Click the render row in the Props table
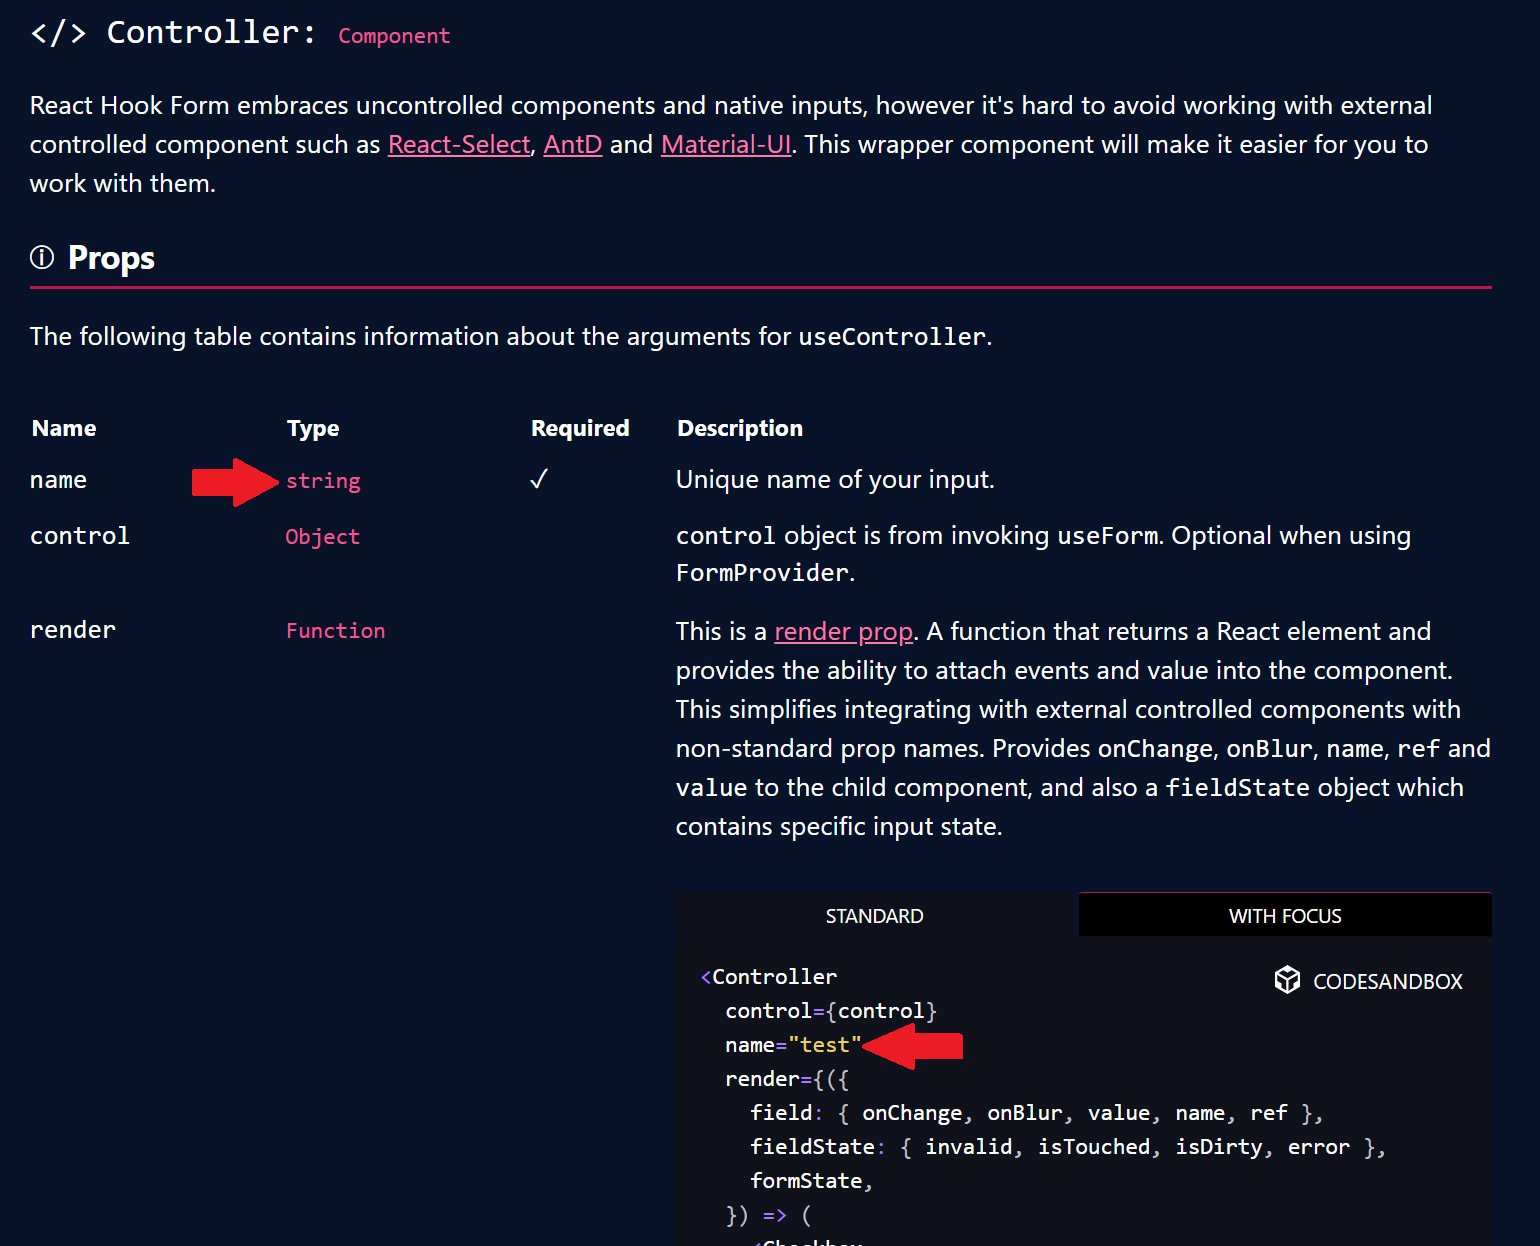1540x1246 pixels. coord(73,629)
